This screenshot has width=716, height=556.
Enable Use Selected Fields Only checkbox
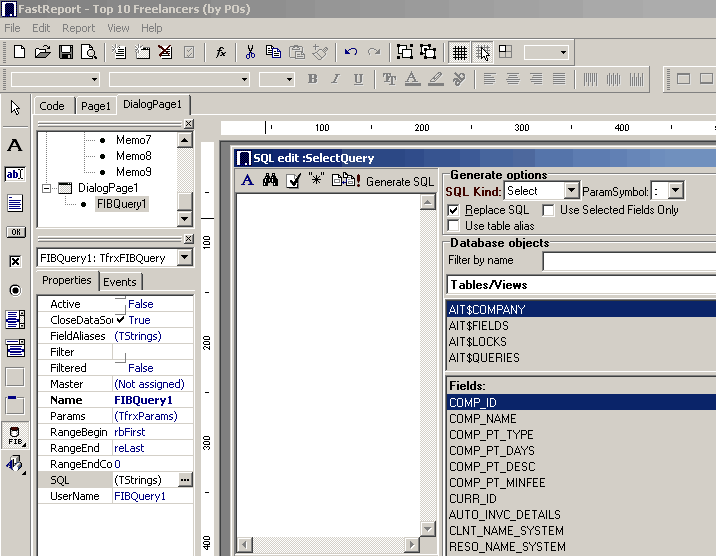click(x=549, y=210)
